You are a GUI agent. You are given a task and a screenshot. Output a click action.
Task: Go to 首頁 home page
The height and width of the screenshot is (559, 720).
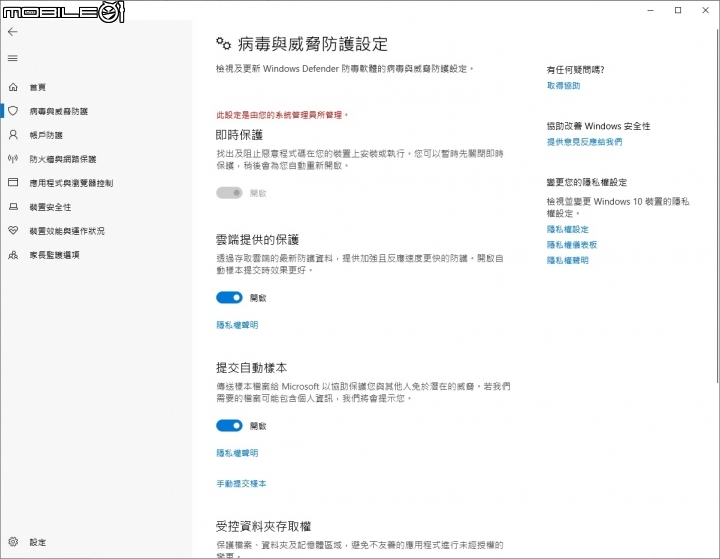coord(38,87)
